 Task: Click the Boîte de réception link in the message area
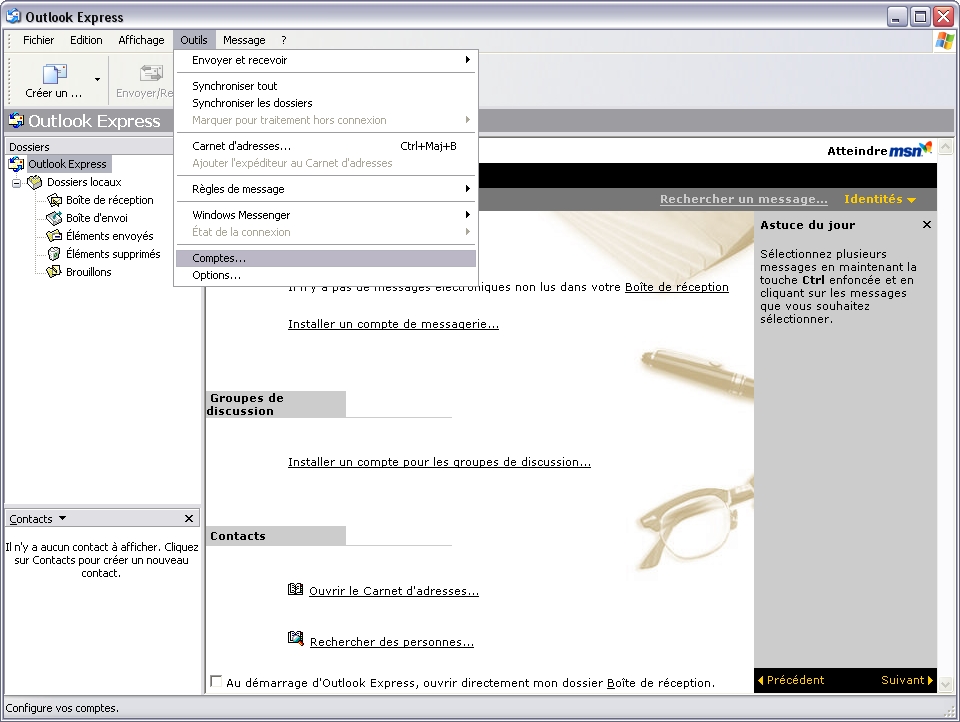tap(677, 287)
